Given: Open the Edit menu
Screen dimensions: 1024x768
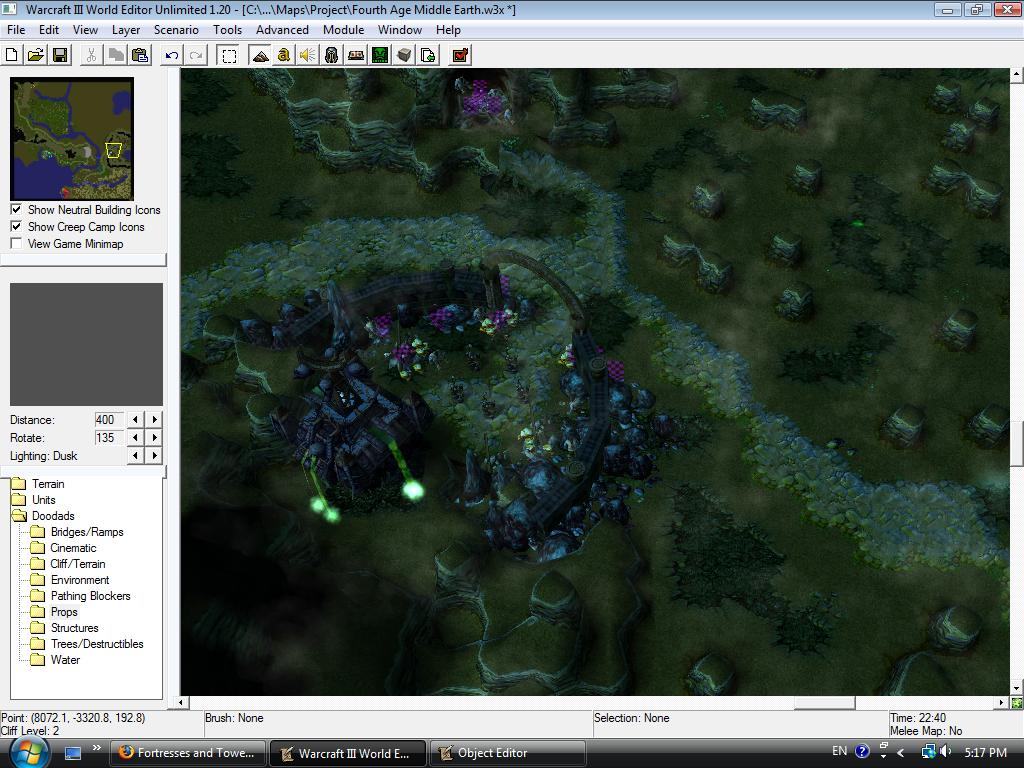Looking at the screenshot, I should pyautogui.click(x=49, y=29).
